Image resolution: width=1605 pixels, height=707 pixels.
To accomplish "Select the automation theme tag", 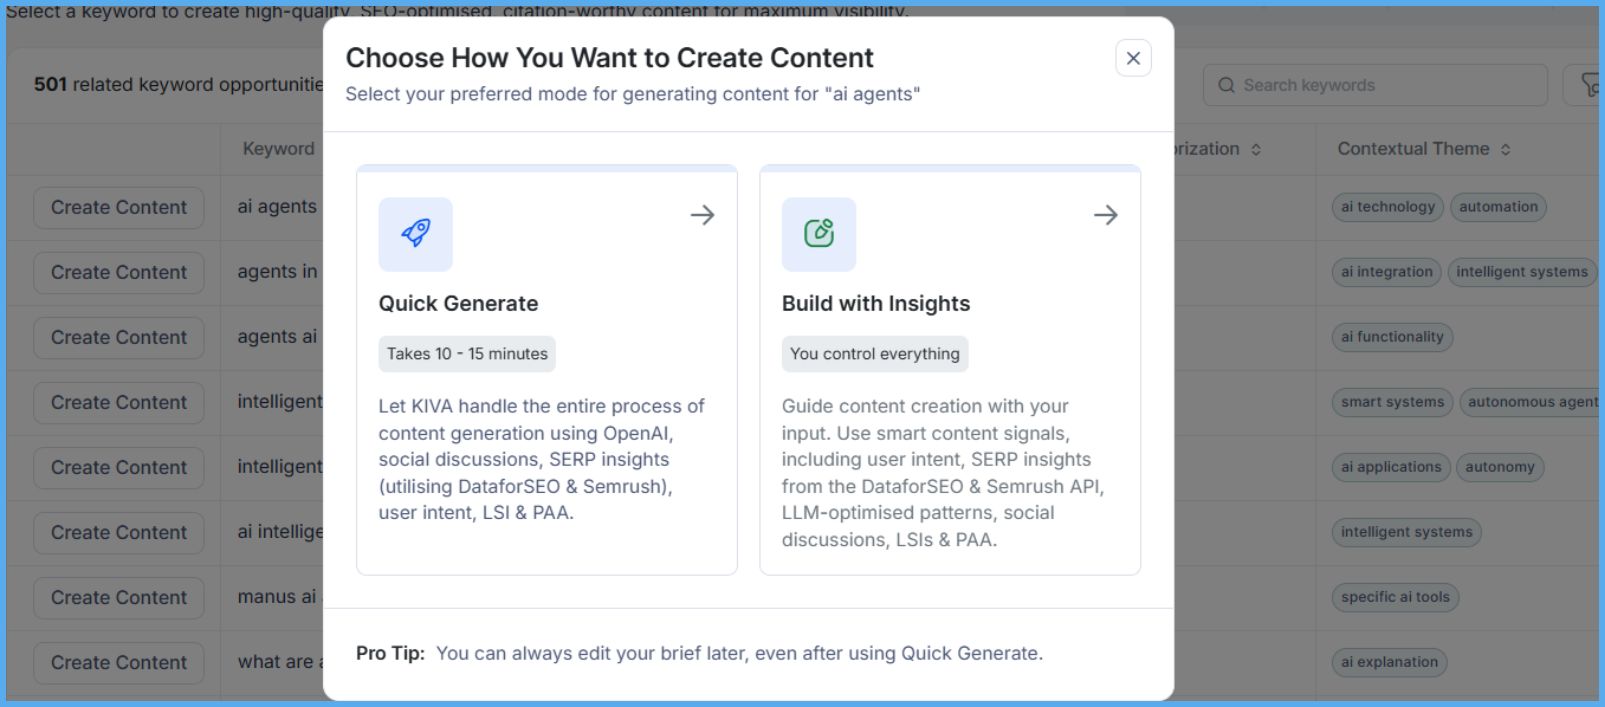I will point(1498,207).
